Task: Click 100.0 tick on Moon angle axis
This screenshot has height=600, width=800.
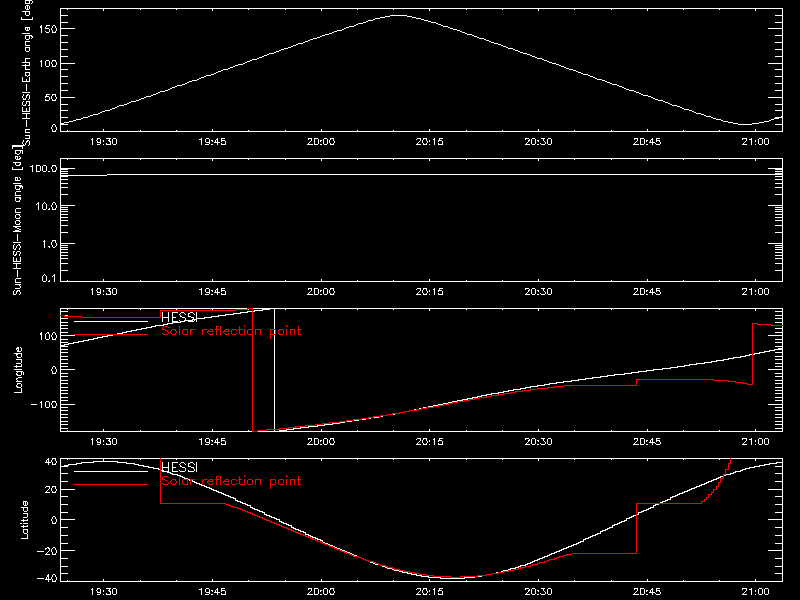Action: tap(43, 169)
